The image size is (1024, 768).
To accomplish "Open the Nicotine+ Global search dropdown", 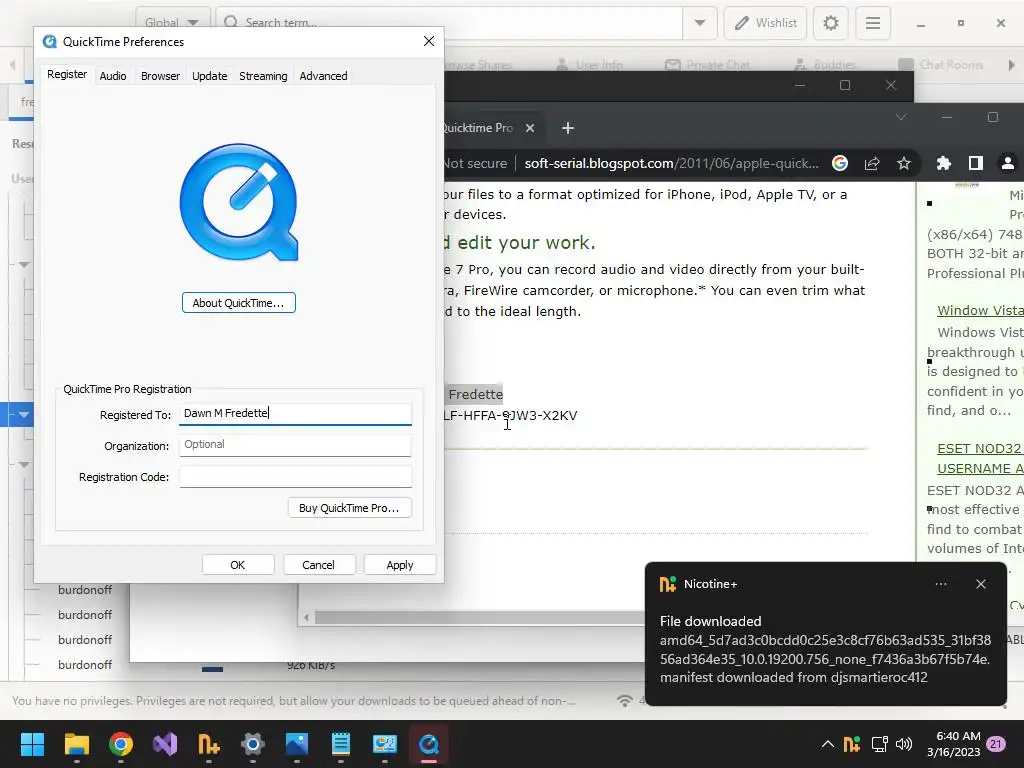I will pyautogui.click(x=172, y=23).
